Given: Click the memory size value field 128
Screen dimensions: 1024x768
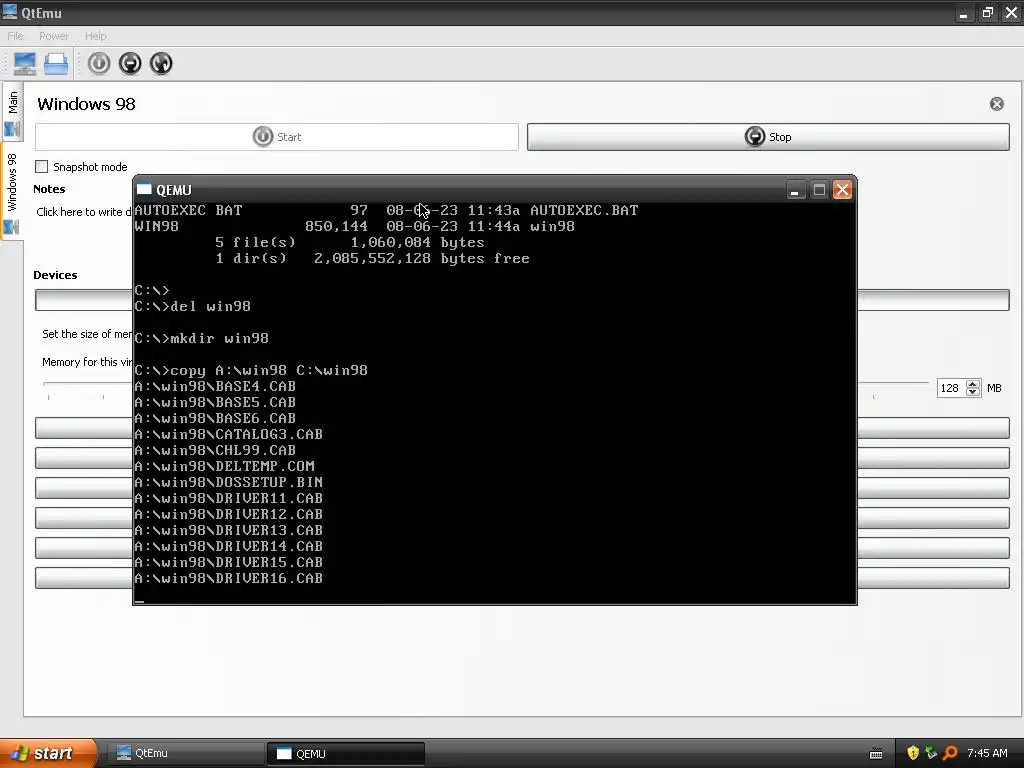Looking at the screenshot, I should coord(950,388).
